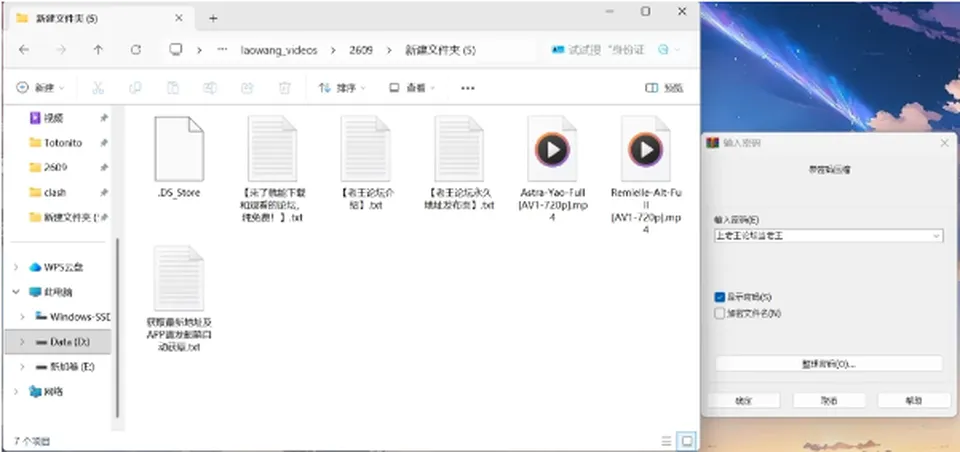This screenshot has height=452, width=960.
Task: Navigate to 2609 in breadcrumb
Action: [361, 50]
